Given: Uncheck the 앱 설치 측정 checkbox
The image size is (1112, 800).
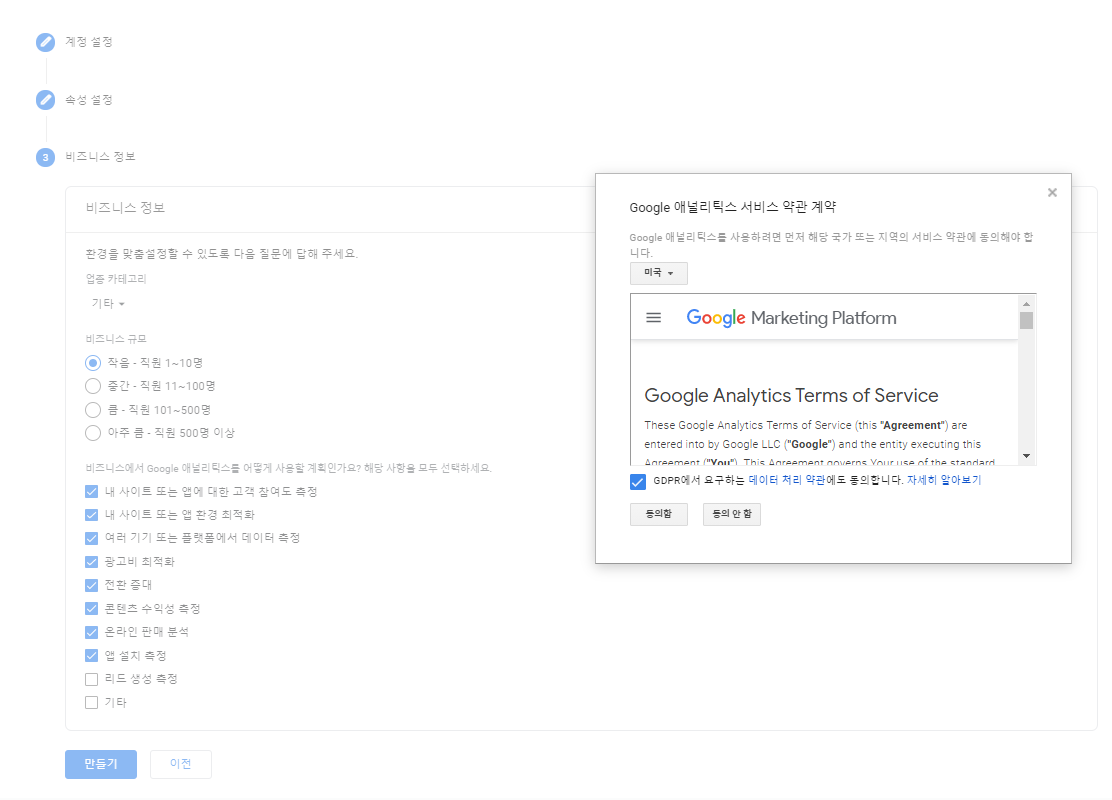Looking at the screenshot, I should click(x=91, y=655).
